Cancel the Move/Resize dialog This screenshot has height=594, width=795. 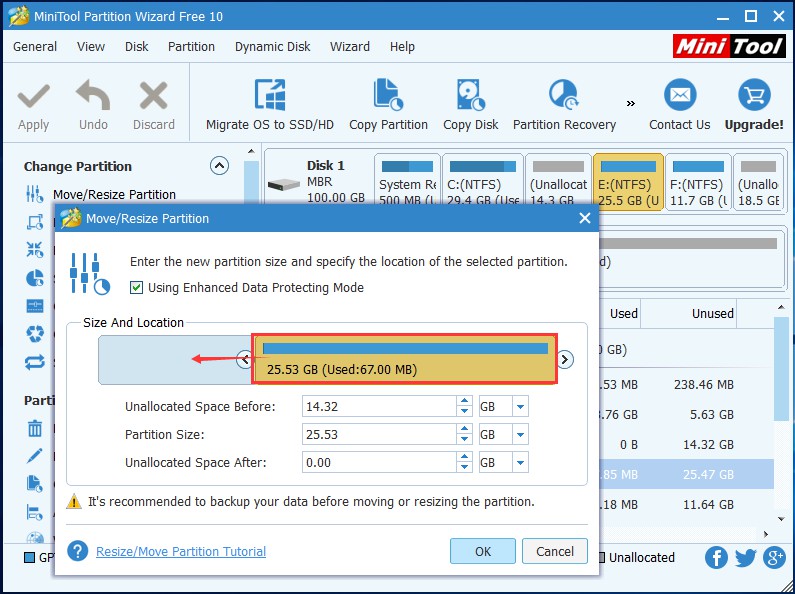[555, 551]
